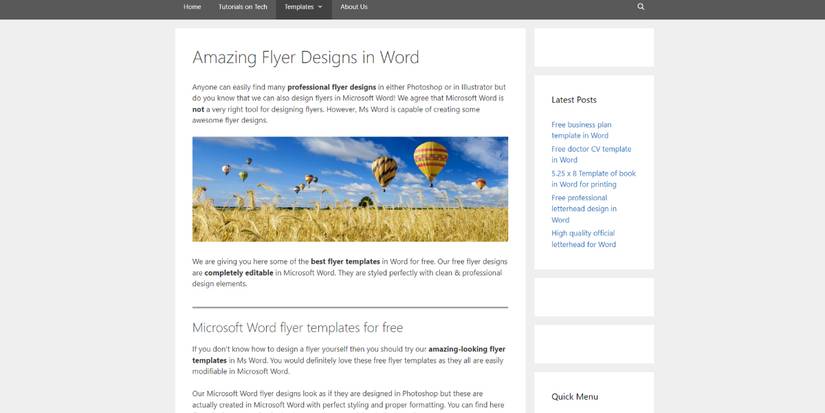The image size is (825, 413).
Task: Go to the Home menu item
Action: pos(192,7)
